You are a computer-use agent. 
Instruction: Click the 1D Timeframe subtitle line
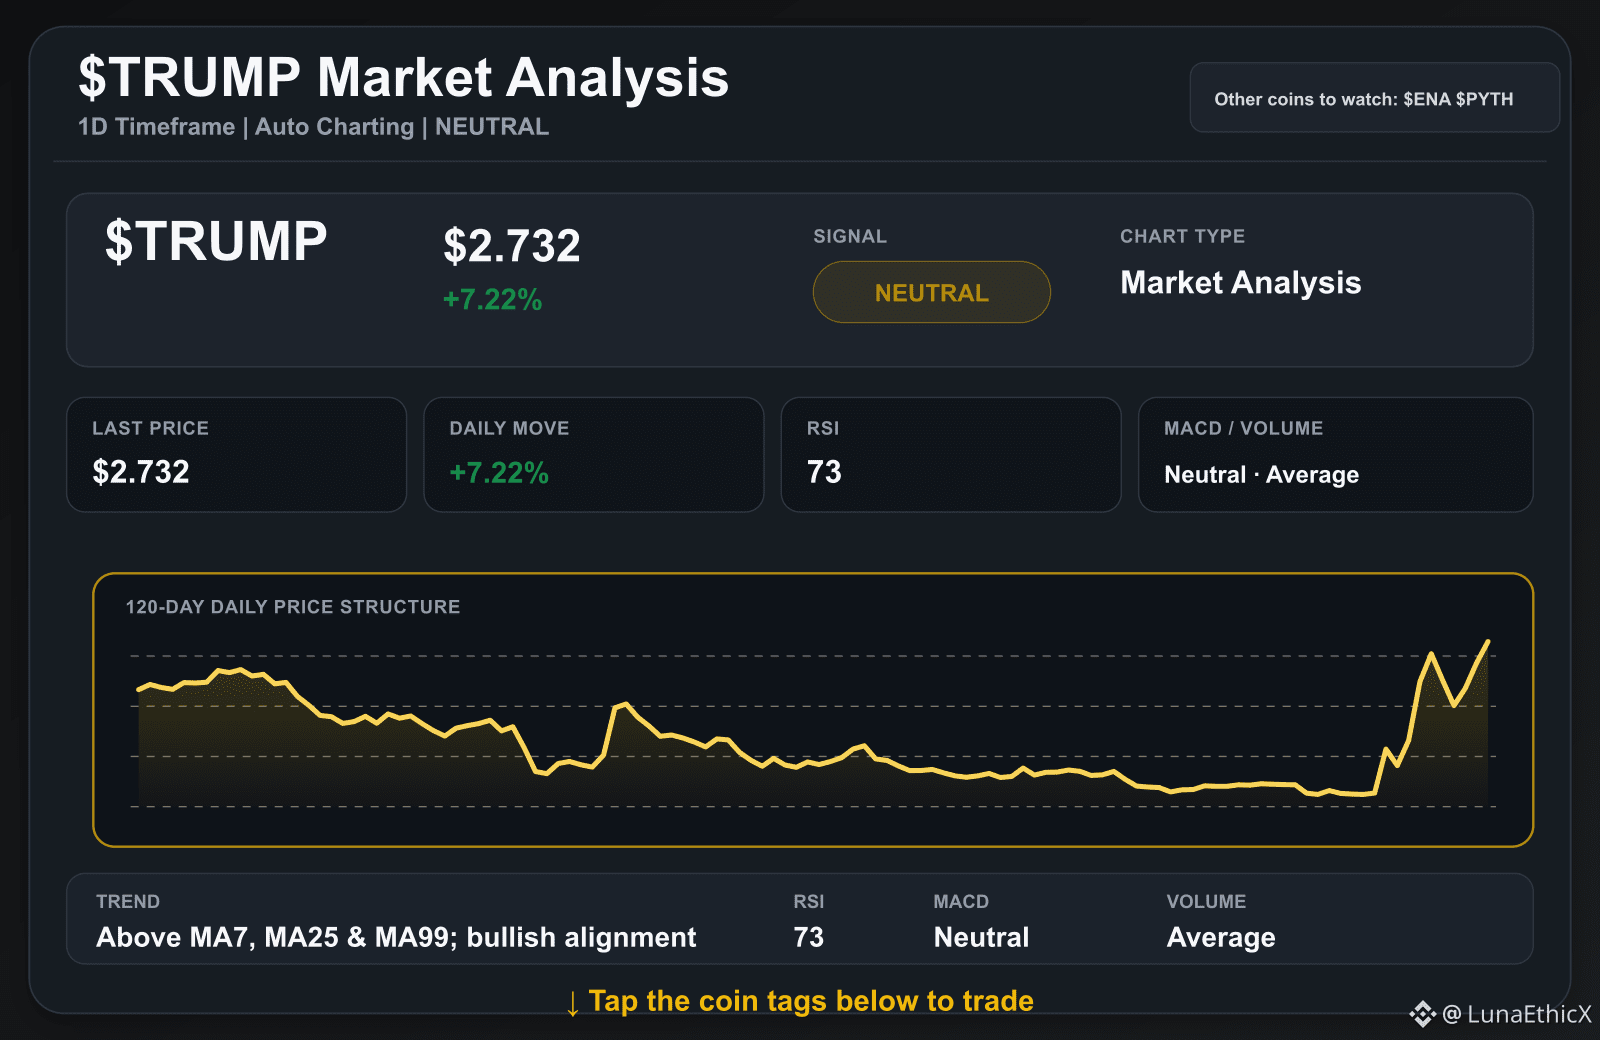point(314,127)
